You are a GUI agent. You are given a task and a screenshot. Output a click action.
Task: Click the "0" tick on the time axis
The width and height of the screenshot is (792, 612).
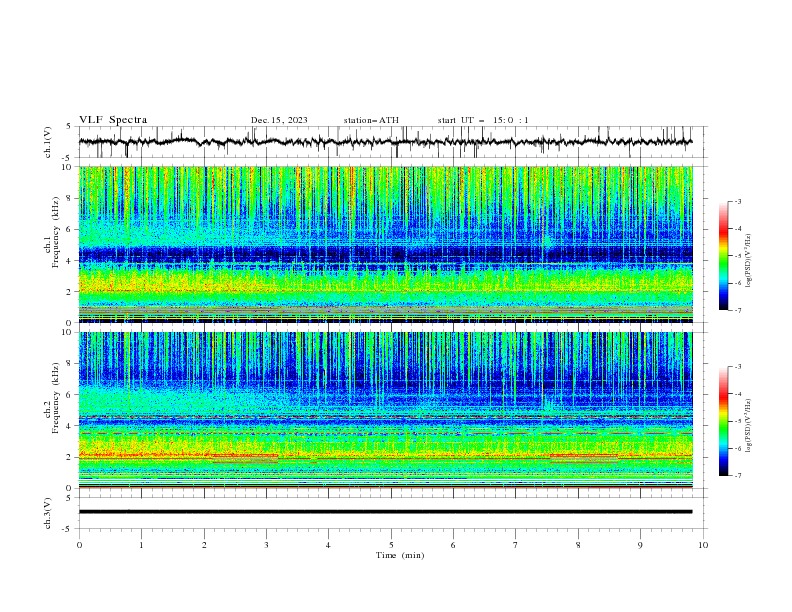[79, 545]
